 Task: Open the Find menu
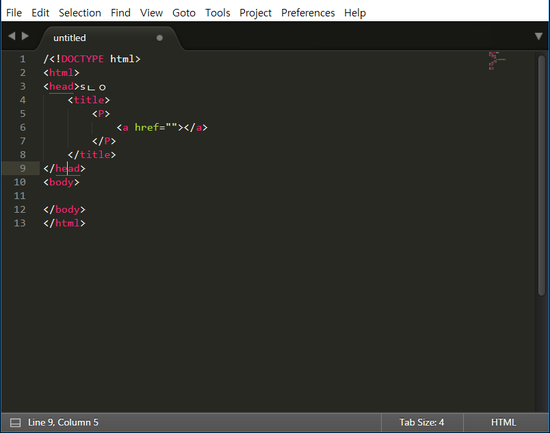pos(121,13)
